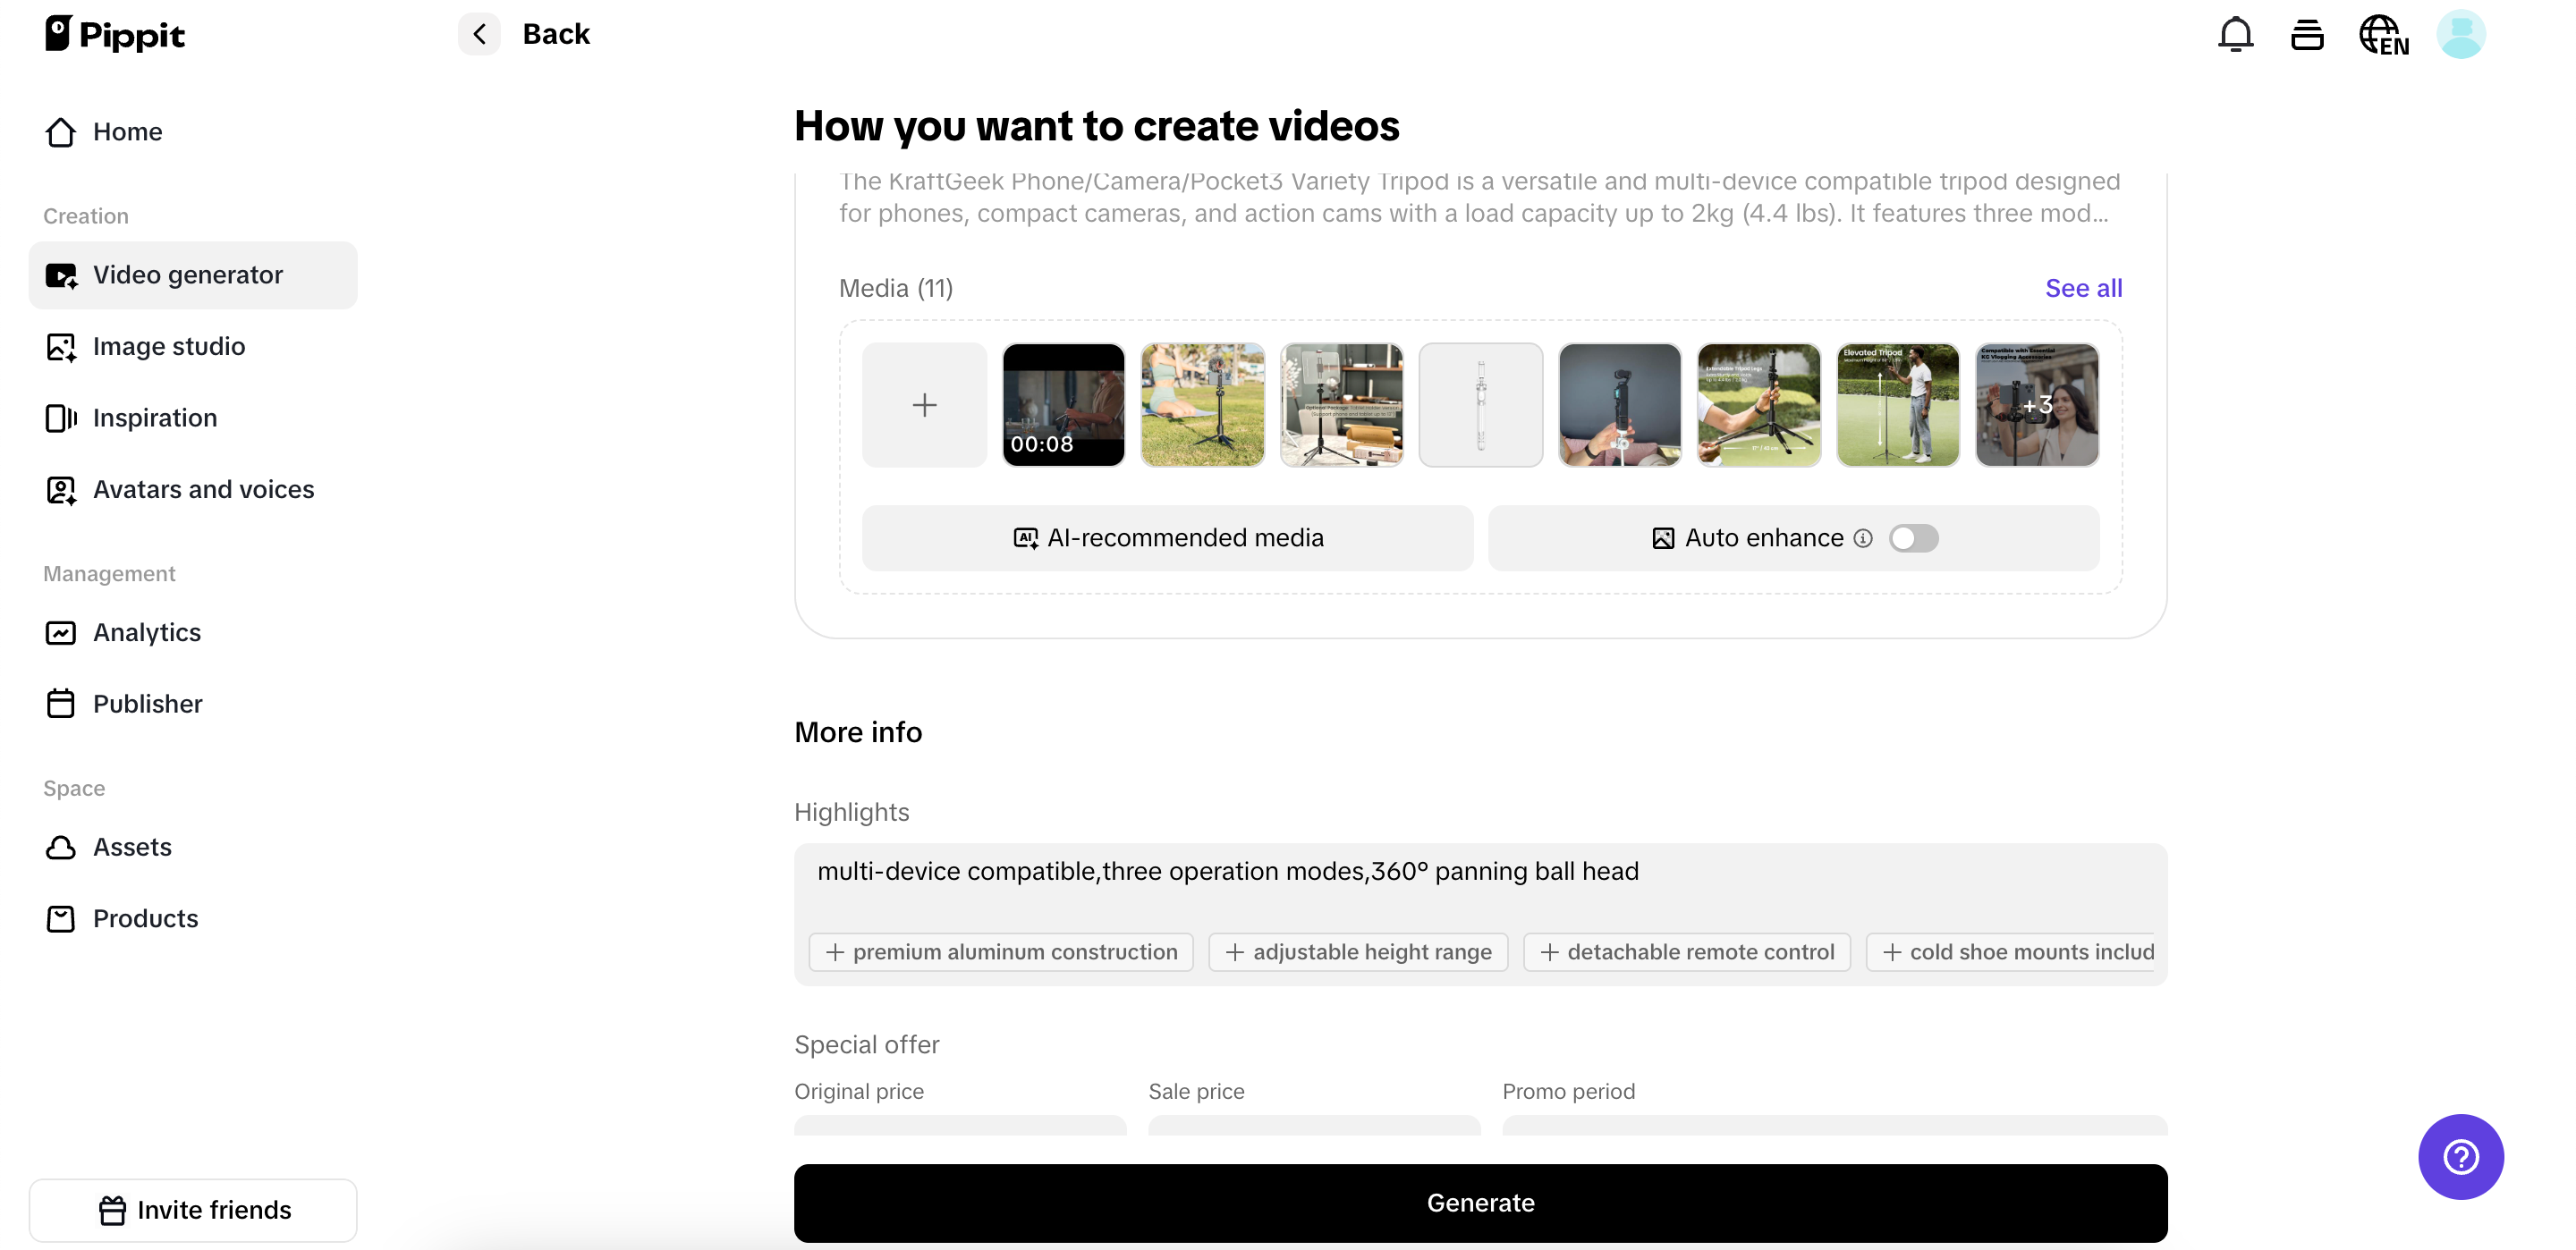Open Avatars and voices
This screenshot has height=1250, width=2576.
203,489
